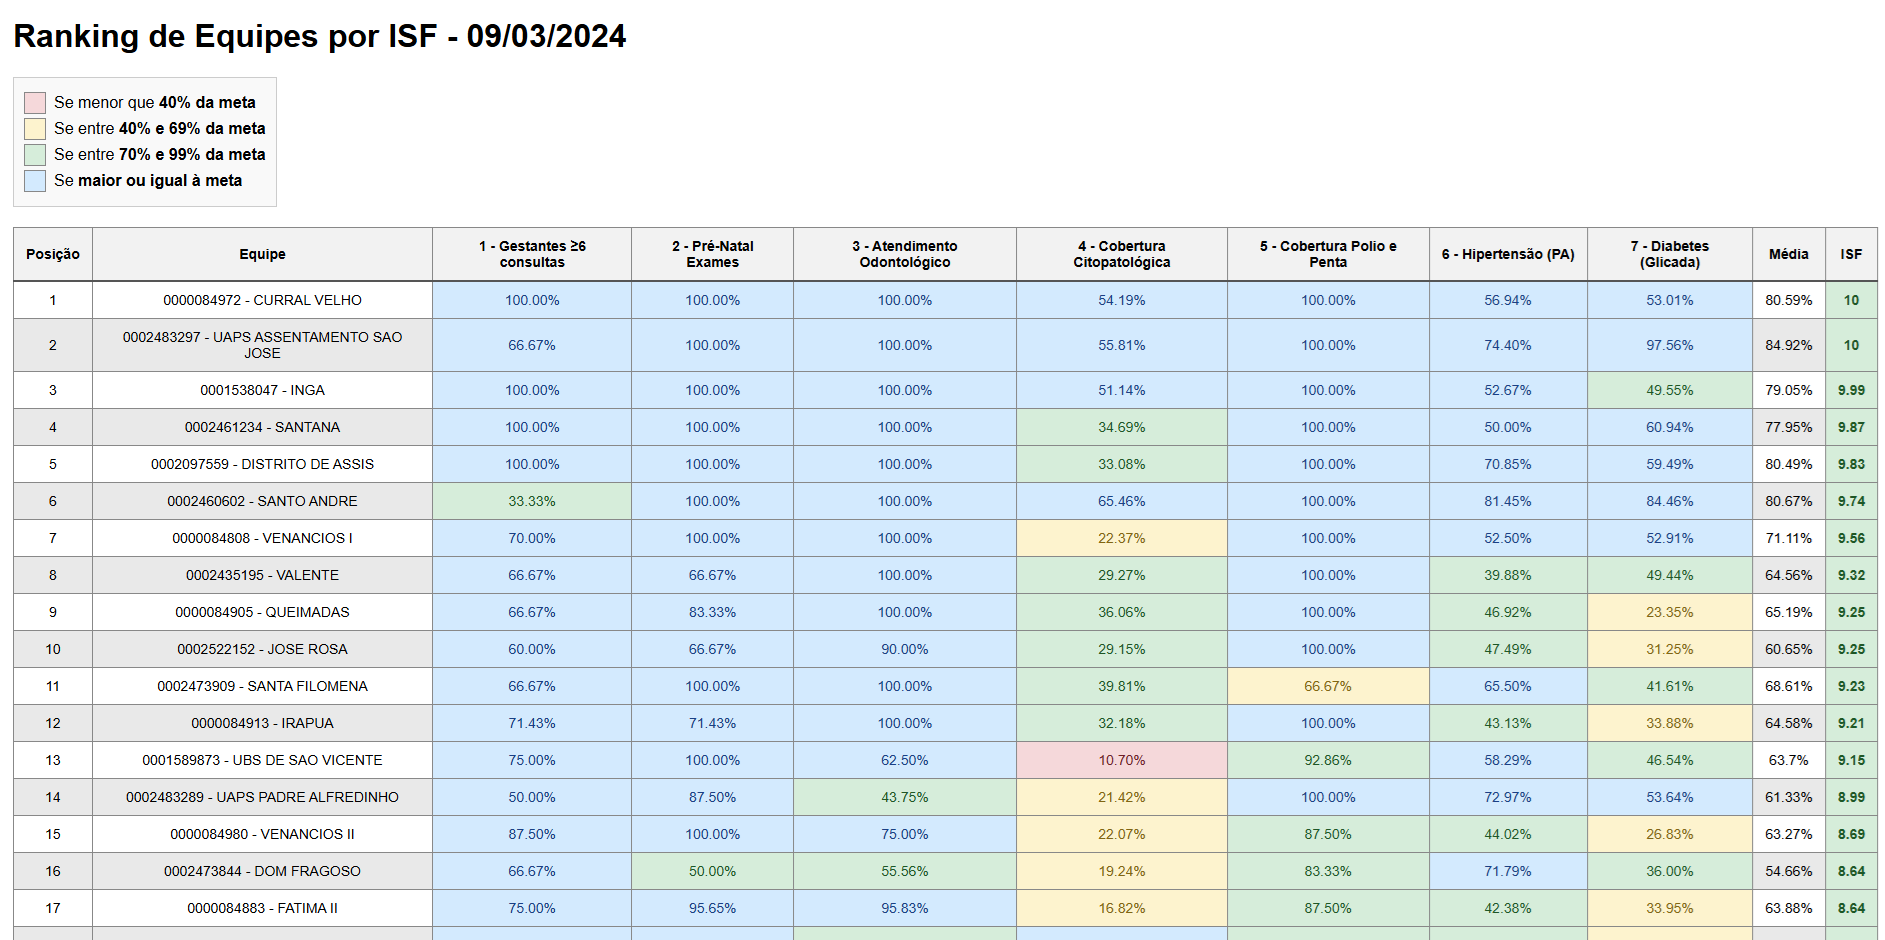Click the Atendimento Odontológico column header
Viewport: 1885px width, 940px height.
[904, 255]
